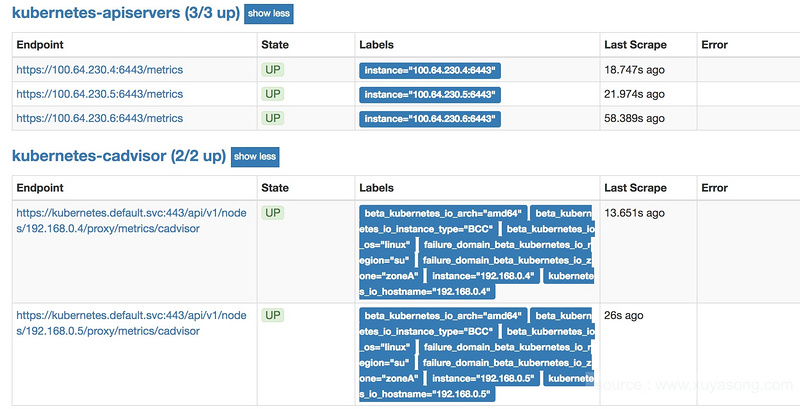Click the instance="192.168.0.4" label badge
800x409 pixels.
point(483,275)
